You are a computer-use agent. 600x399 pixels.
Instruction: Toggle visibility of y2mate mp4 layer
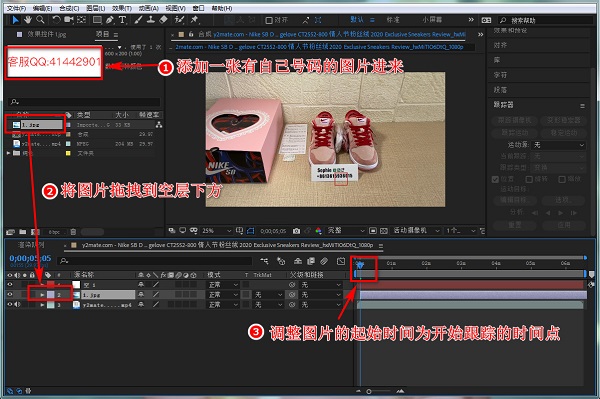(x=10, y=305)
